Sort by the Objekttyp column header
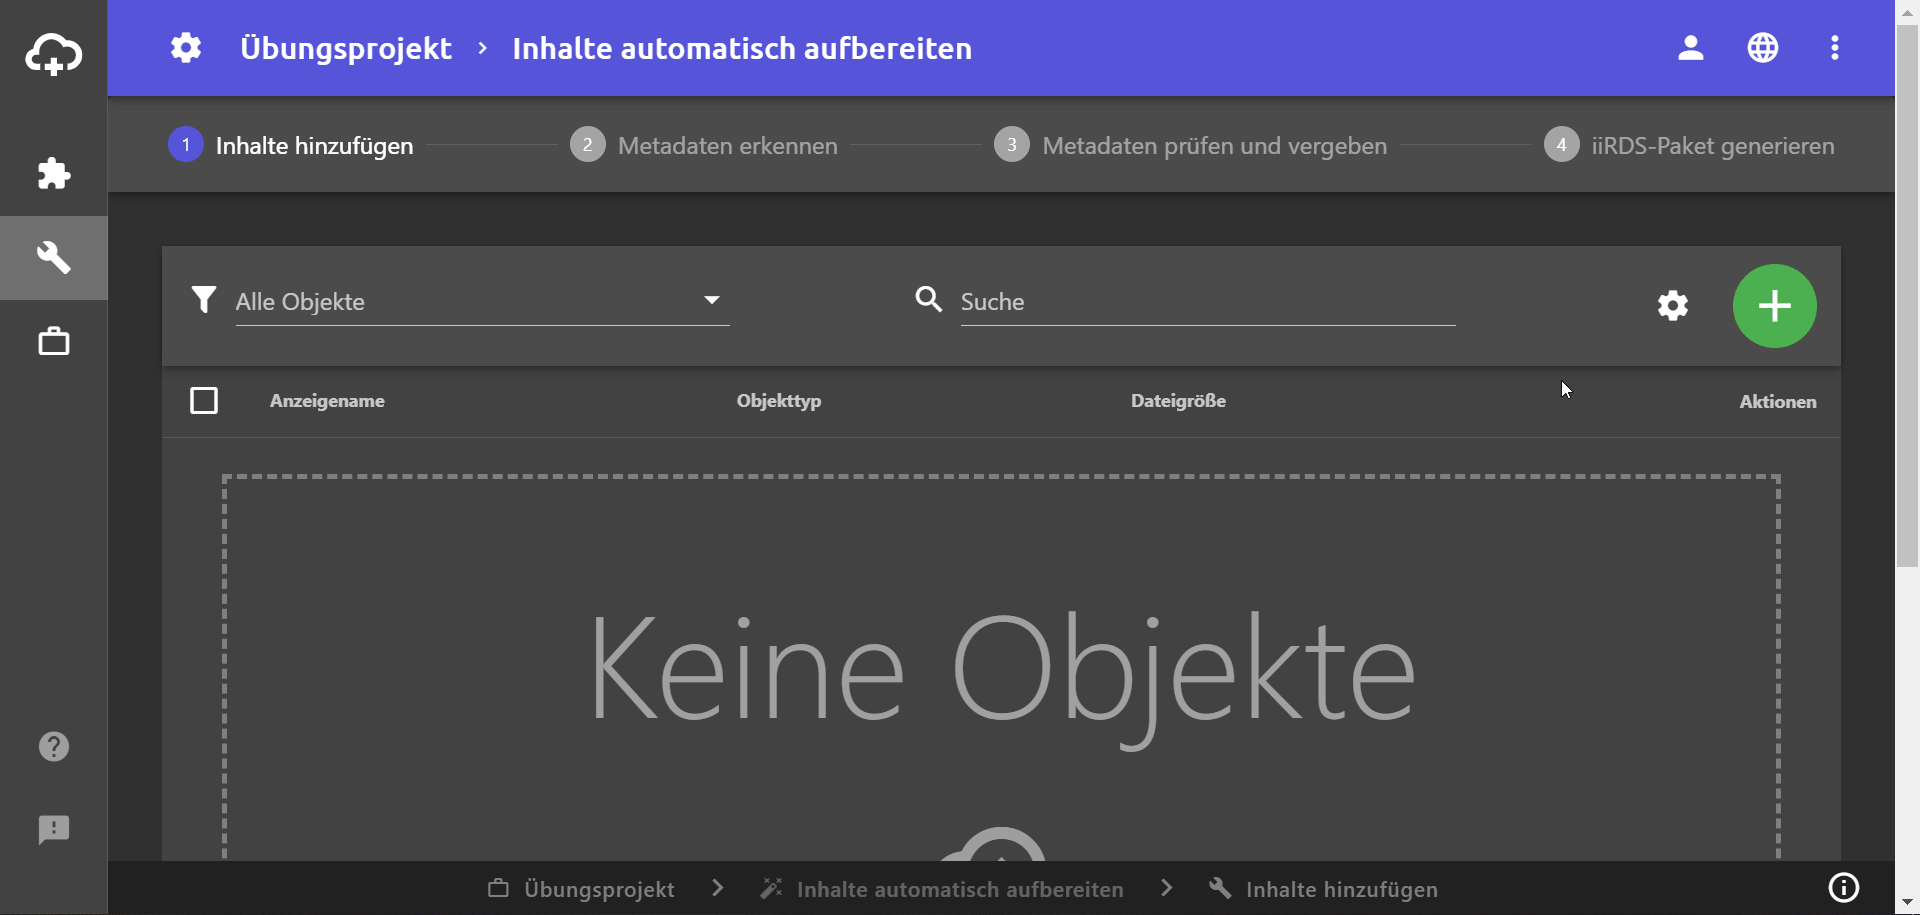The width and height of the screenshot is (1920, 915). pos(779,401)
